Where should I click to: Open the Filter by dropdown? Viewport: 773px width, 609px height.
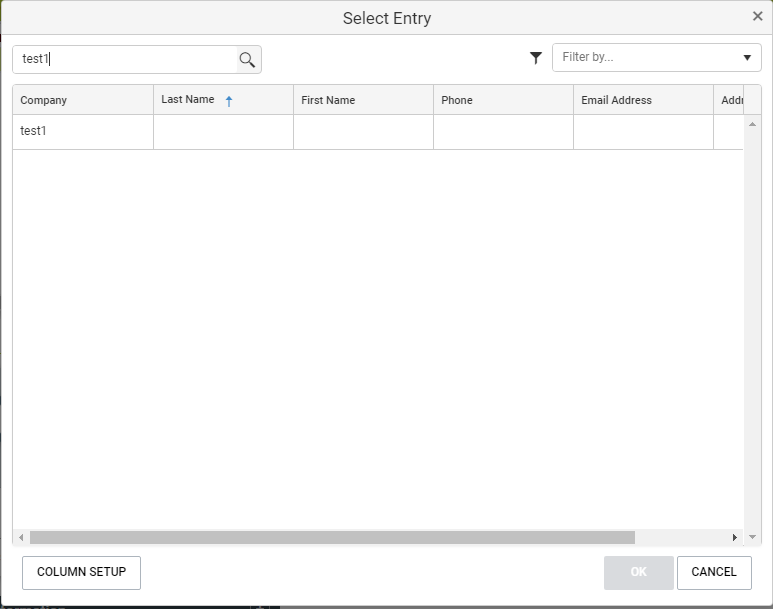click(647, 58)
